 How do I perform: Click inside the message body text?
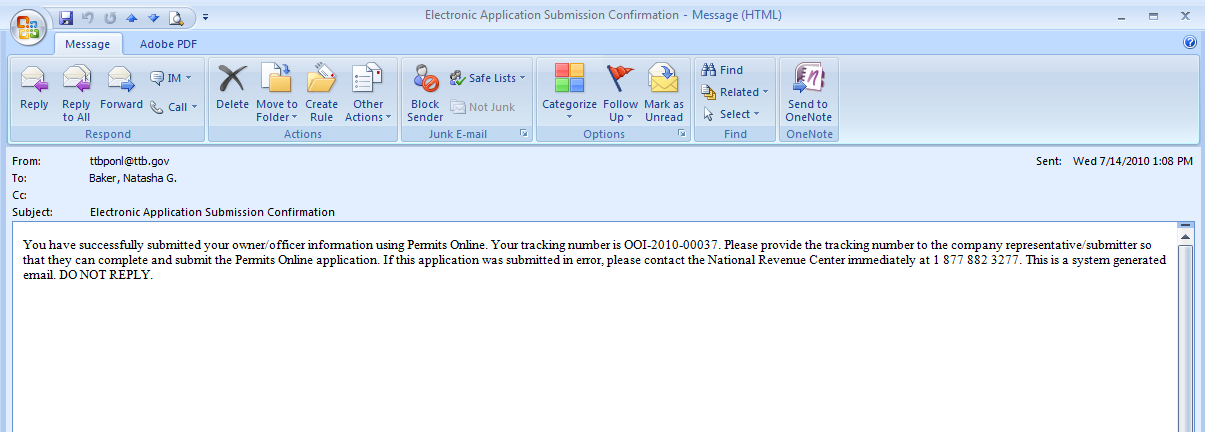click(x=594, y=259)
